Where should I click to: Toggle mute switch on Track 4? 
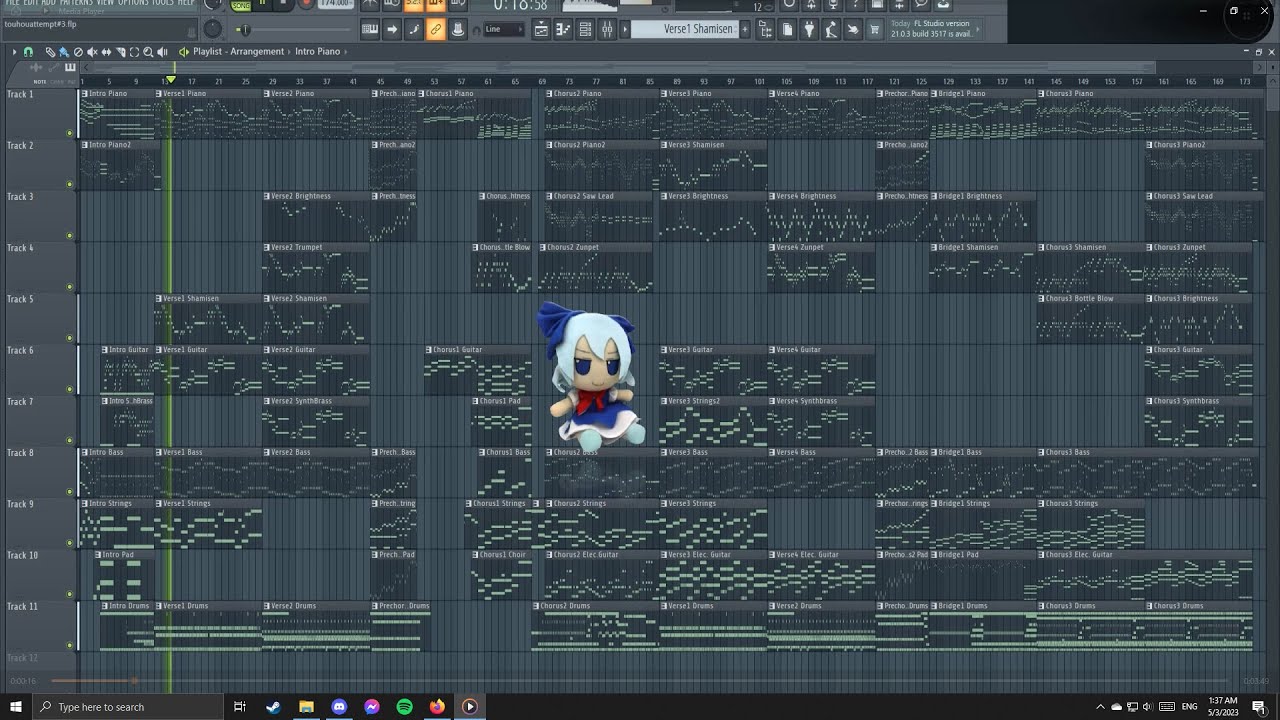coord(70,287)
